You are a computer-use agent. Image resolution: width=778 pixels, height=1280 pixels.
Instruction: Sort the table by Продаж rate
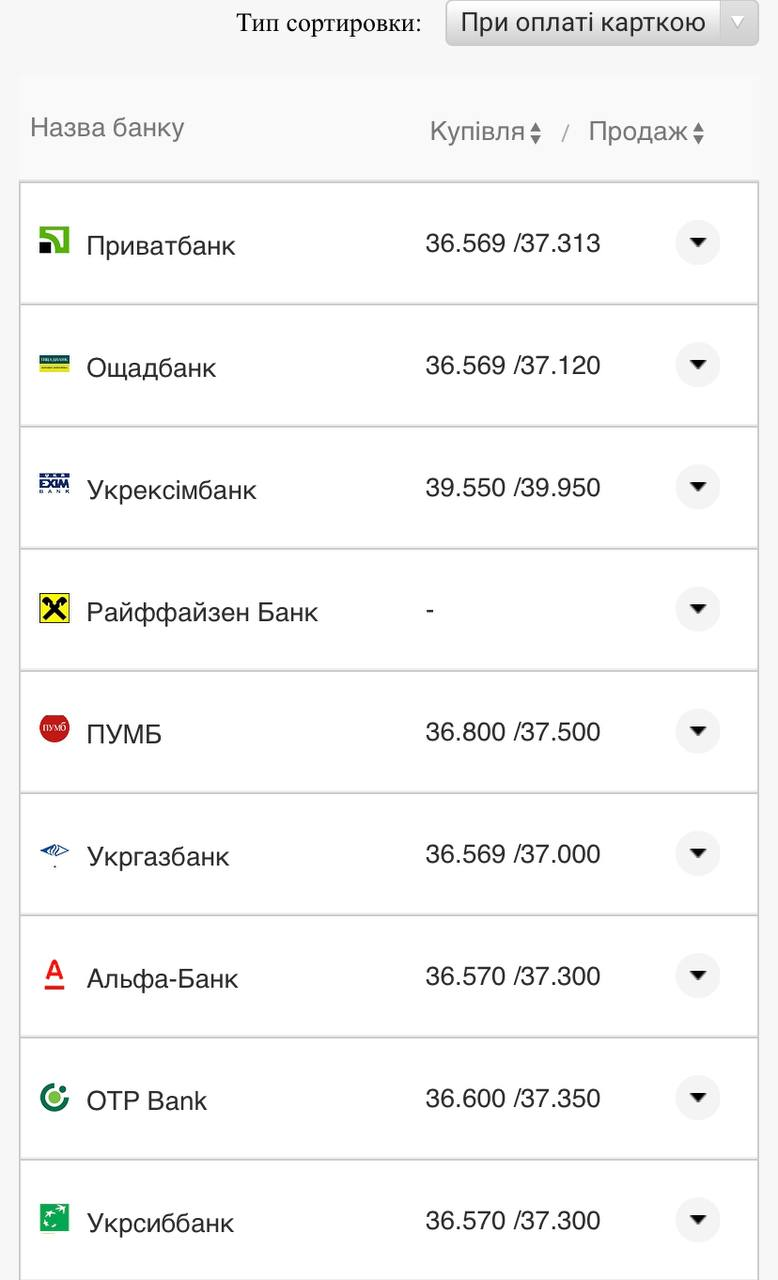[646, 132]
